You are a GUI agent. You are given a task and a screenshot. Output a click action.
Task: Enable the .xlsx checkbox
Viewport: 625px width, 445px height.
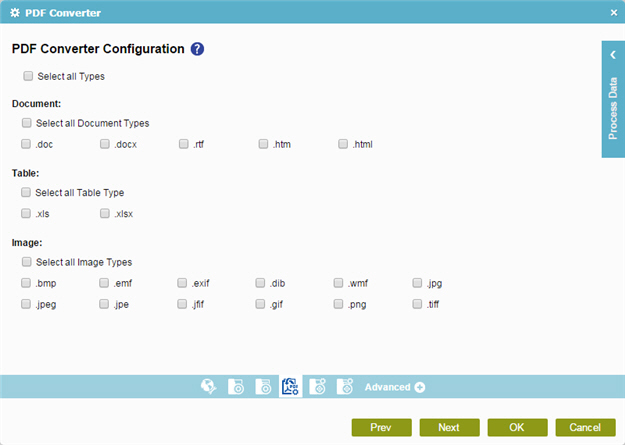(105, 213)
